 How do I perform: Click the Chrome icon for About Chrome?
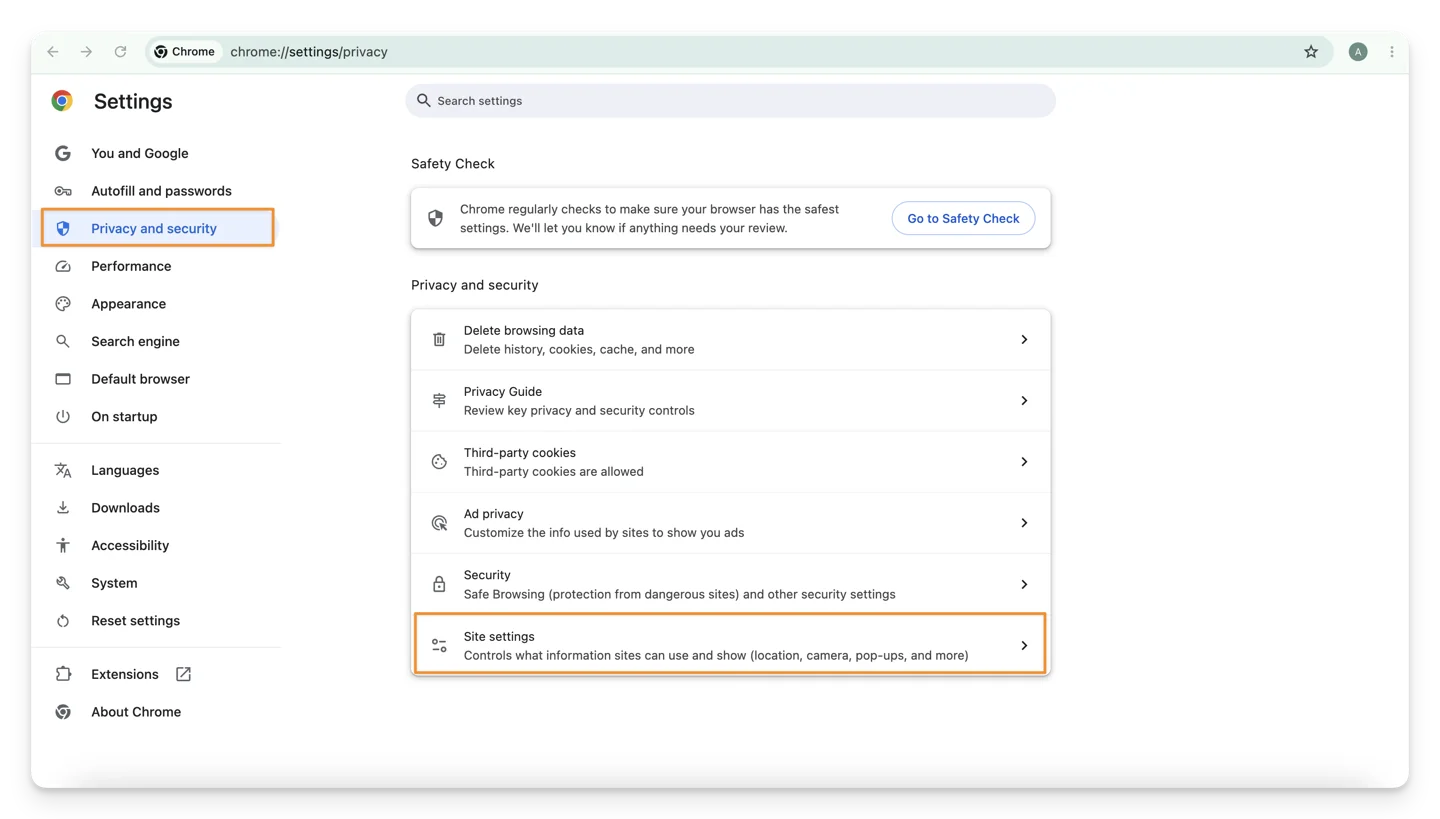pyautogui.click(x=63, y=712)
